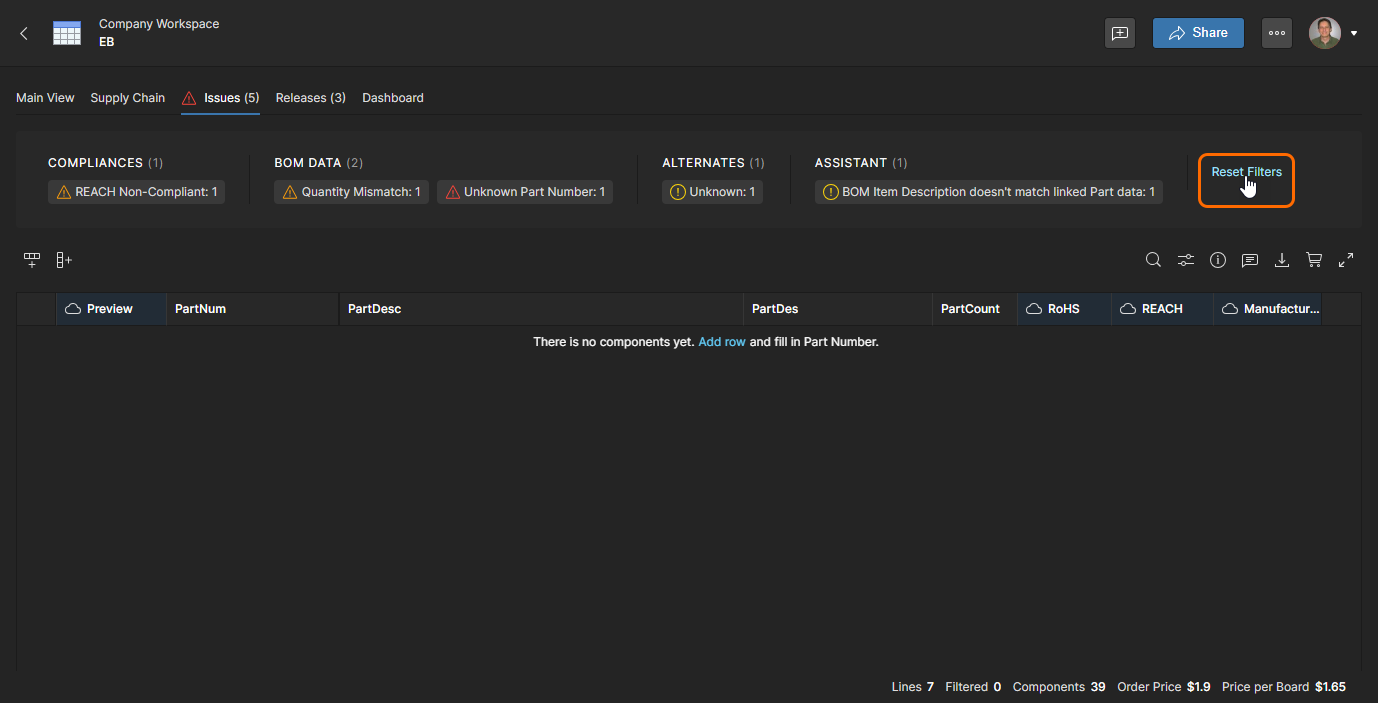Open the shopping cart icon
Image resolution: width=1378 pixels, height=703 pixels.
[x=1314, y=260]
